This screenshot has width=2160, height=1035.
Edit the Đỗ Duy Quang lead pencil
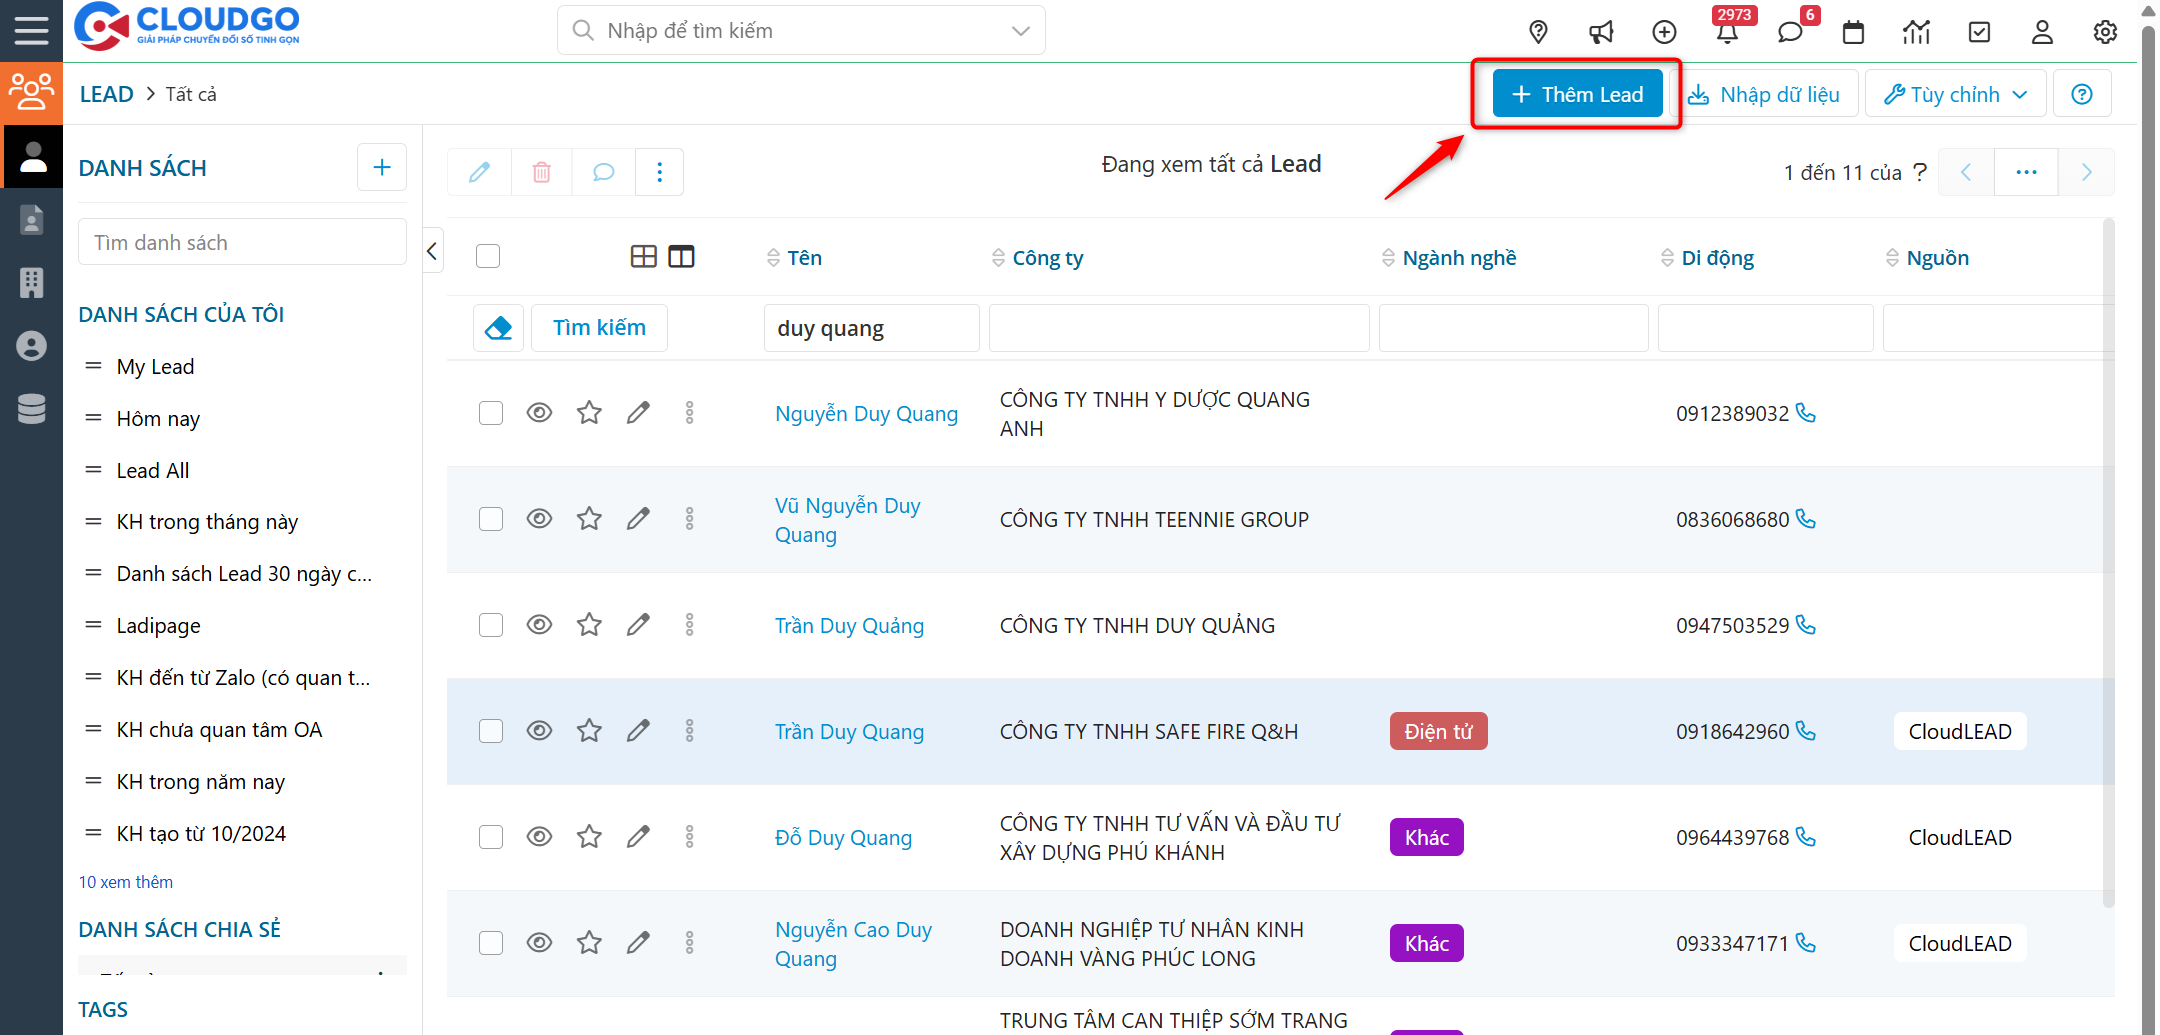click(x=638, y=837)
